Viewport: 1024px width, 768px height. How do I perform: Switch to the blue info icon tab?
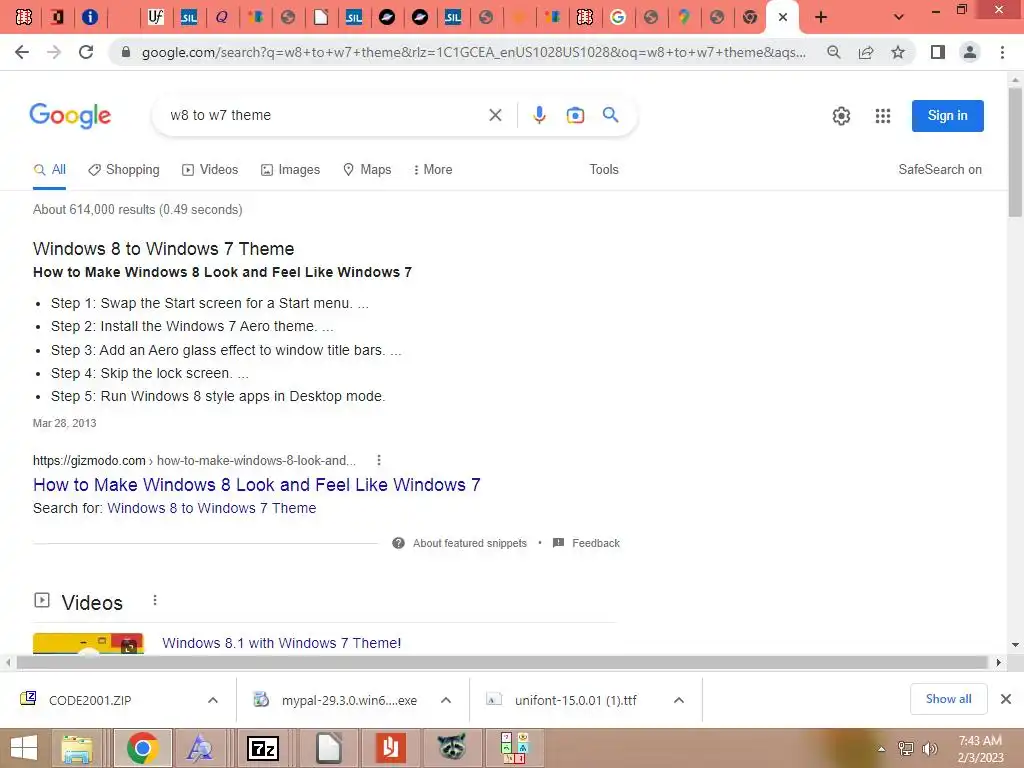click(90, 17)
